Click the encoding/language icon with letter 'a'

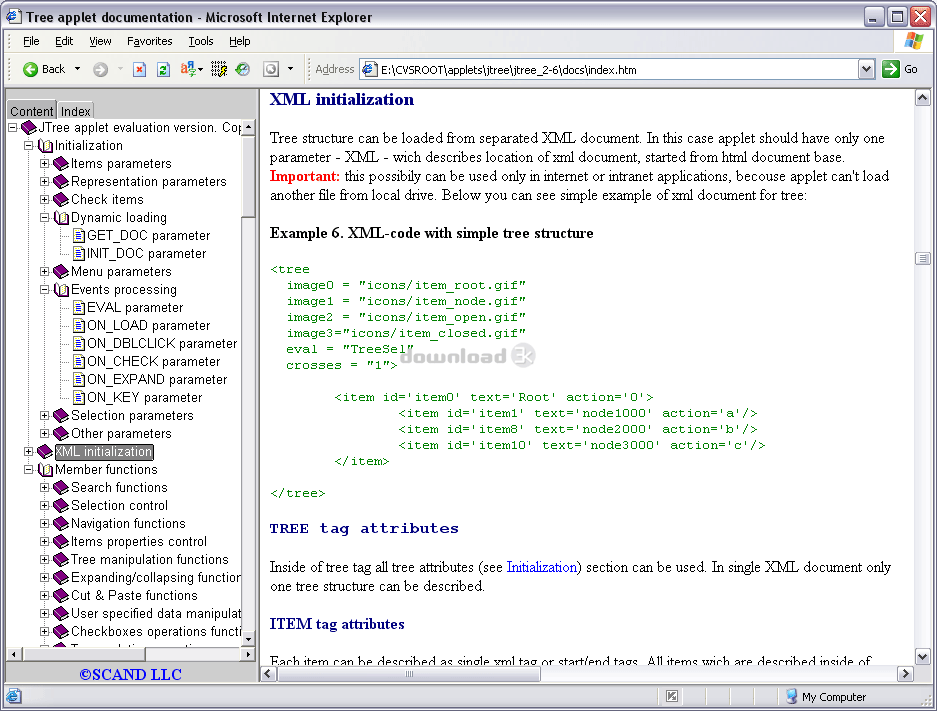(188, 69)
